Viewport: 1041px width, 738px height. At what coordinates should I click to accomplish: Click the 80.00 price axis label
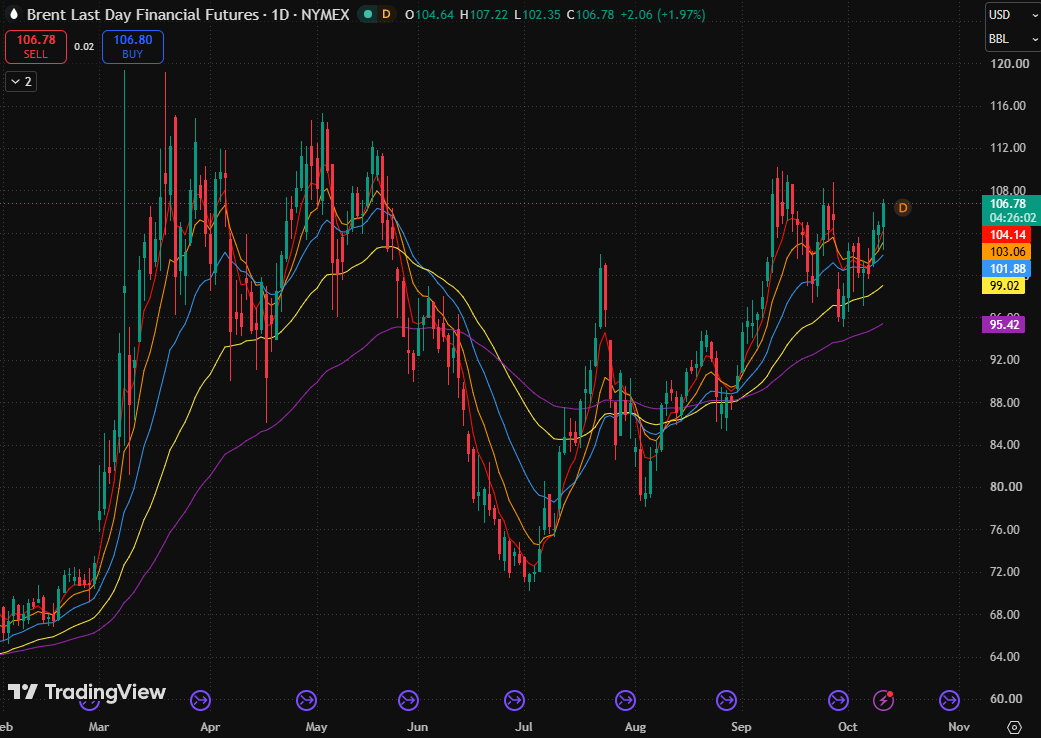tap(1006, 486)
